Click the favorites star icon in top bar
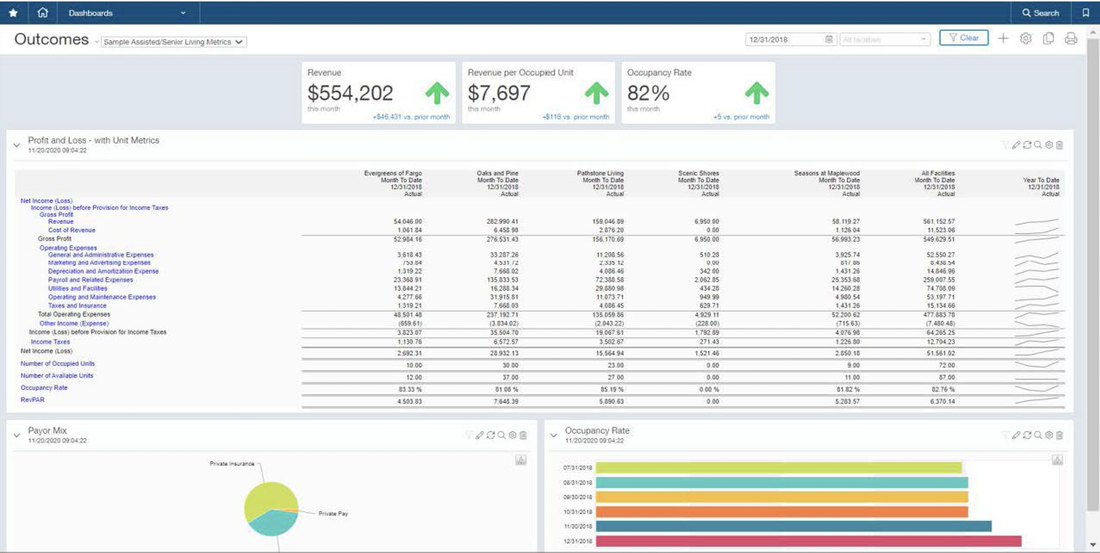The height and width of the screenshot is (553, 1100). pos(14,13)
